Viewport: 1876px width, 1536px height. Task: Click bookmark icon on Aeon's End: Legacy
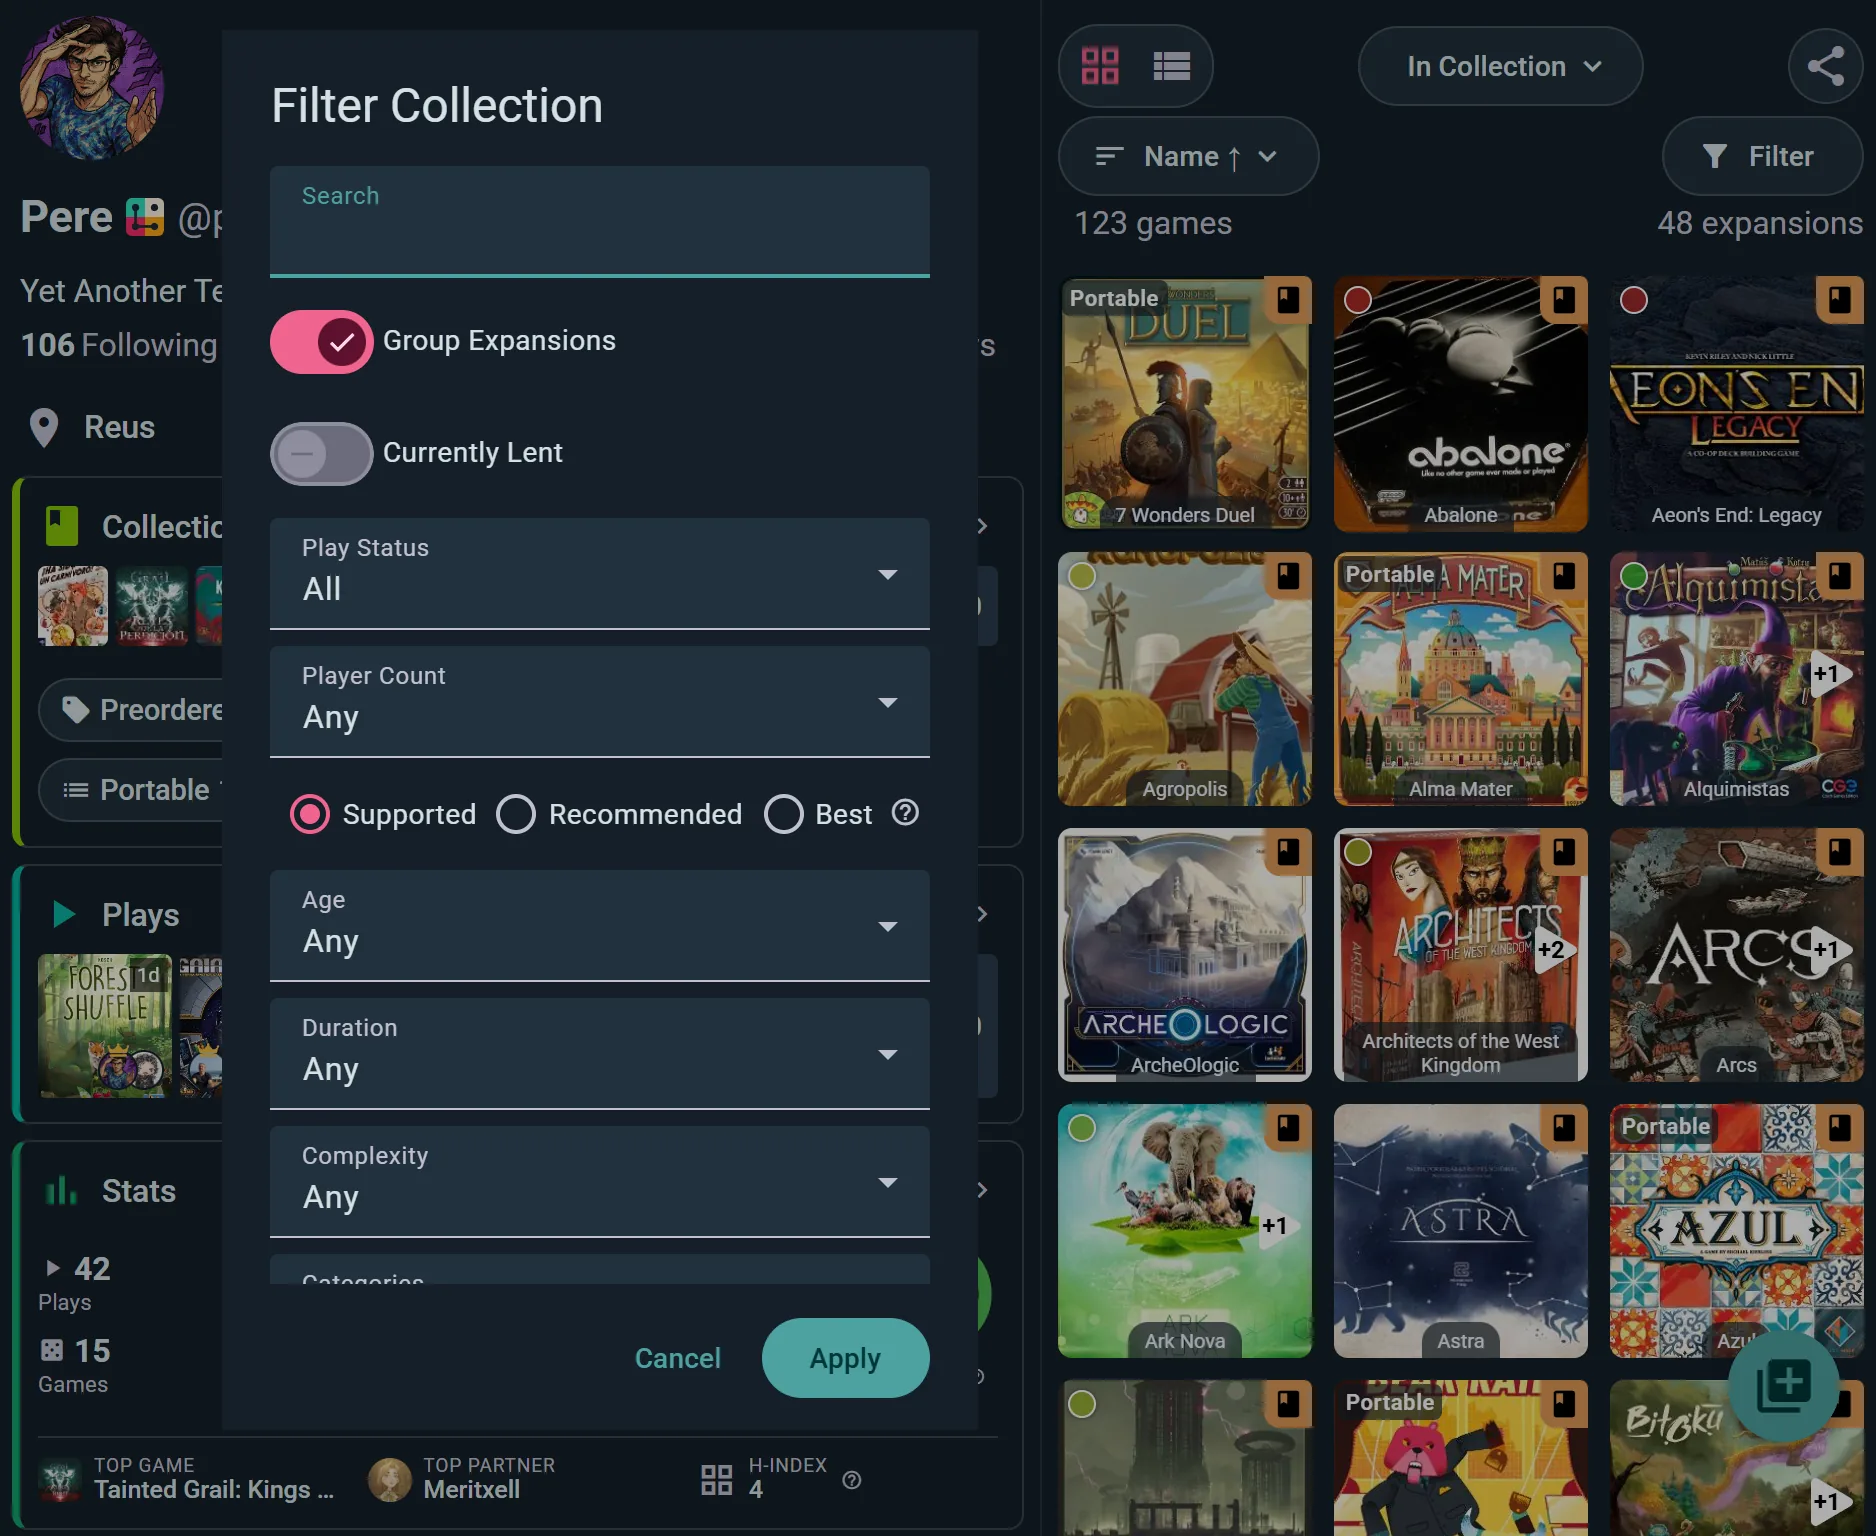[x=1840, y=299]
